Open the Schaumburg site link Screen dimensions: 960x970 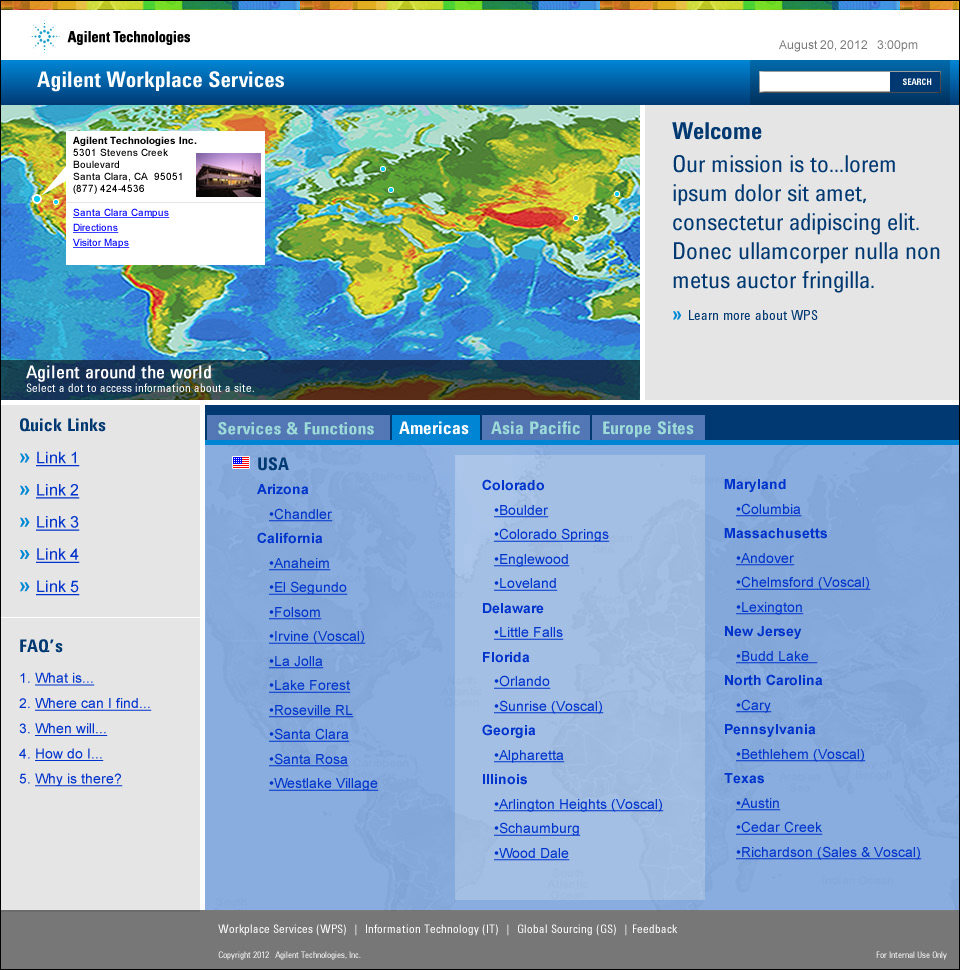tap(537, 828)
